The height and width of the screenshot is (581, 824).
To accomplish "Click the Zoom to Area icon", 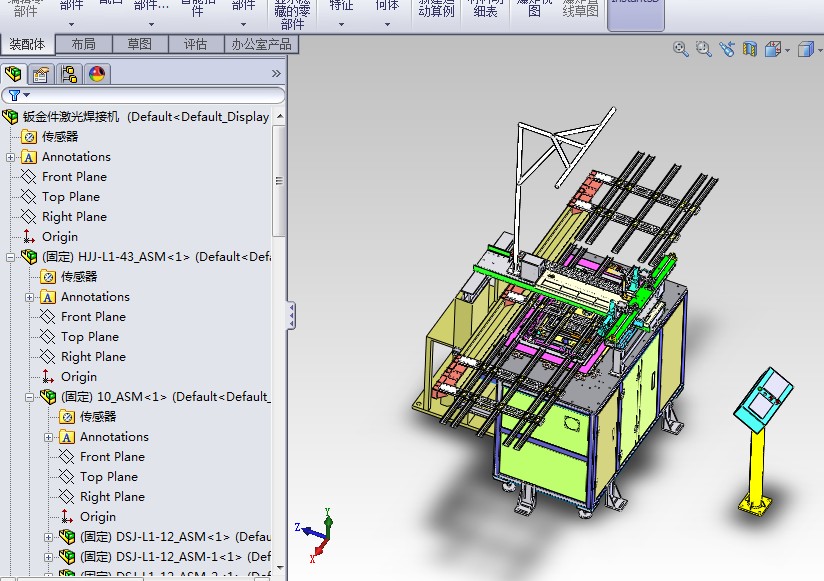I will pos(703,49).
